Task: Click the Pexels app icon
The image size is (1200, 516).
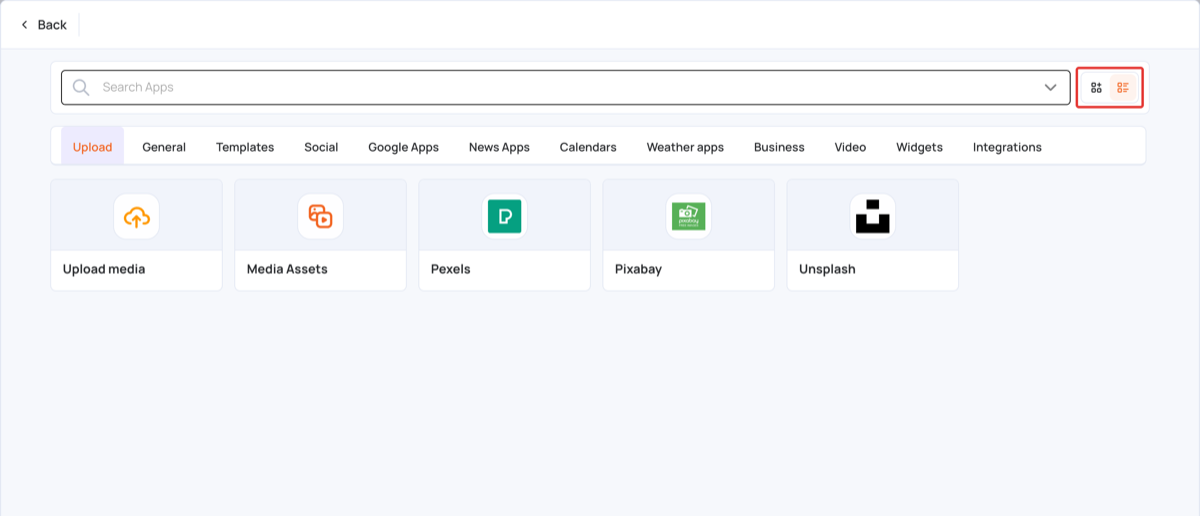Action: tap(505, 216)
